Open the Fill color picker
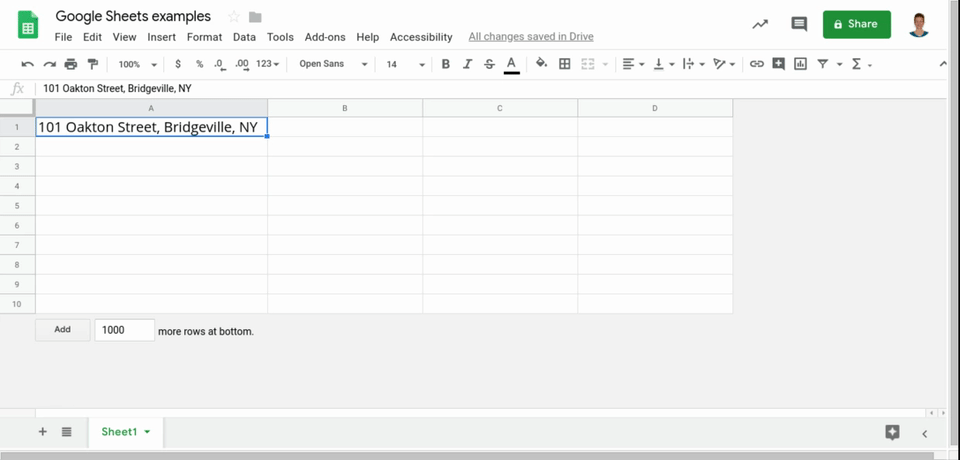The width and height of the screenshot is (960, 460). 541,64
